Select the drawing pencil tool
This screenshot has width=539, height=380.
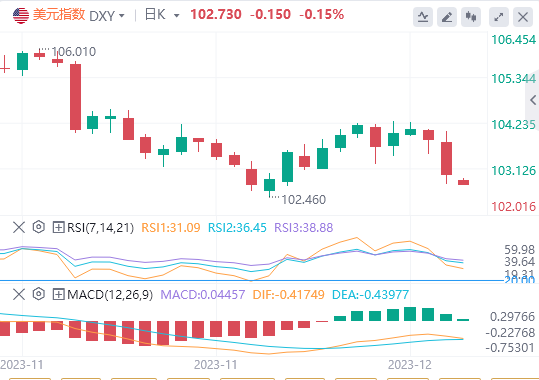[x=447, y=17]
